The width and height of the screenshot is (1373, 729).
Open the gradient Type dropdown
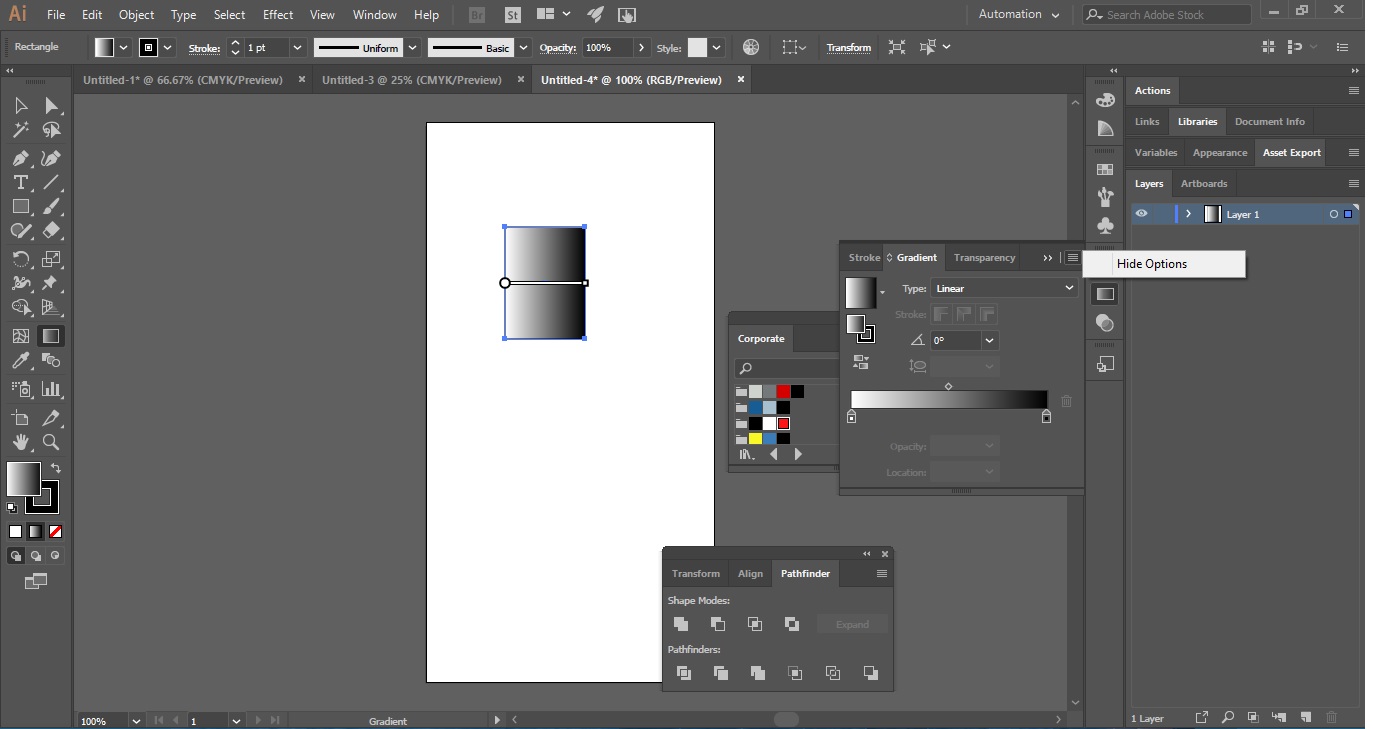coord(1003,288)
